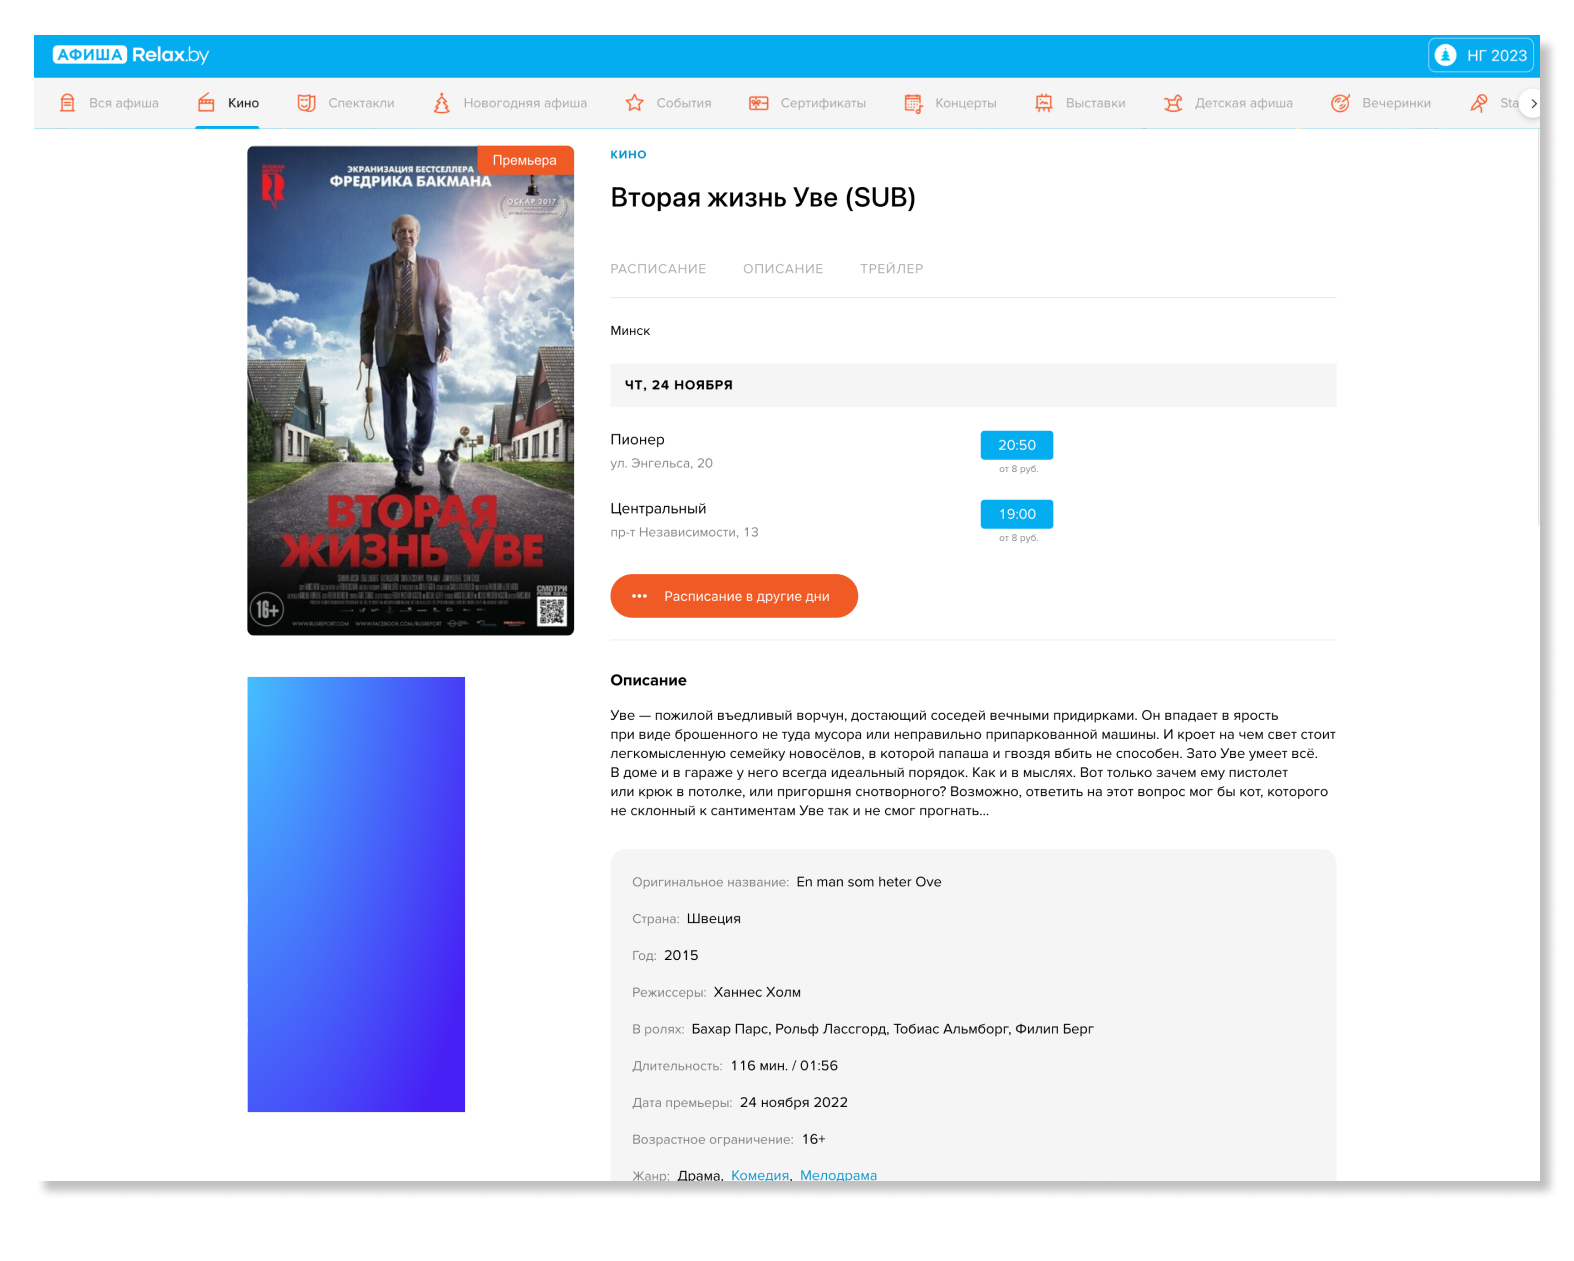Screen dimensions: 1574x1261
Task: Open the Пионер cinema link
Action: coord(637,439)
